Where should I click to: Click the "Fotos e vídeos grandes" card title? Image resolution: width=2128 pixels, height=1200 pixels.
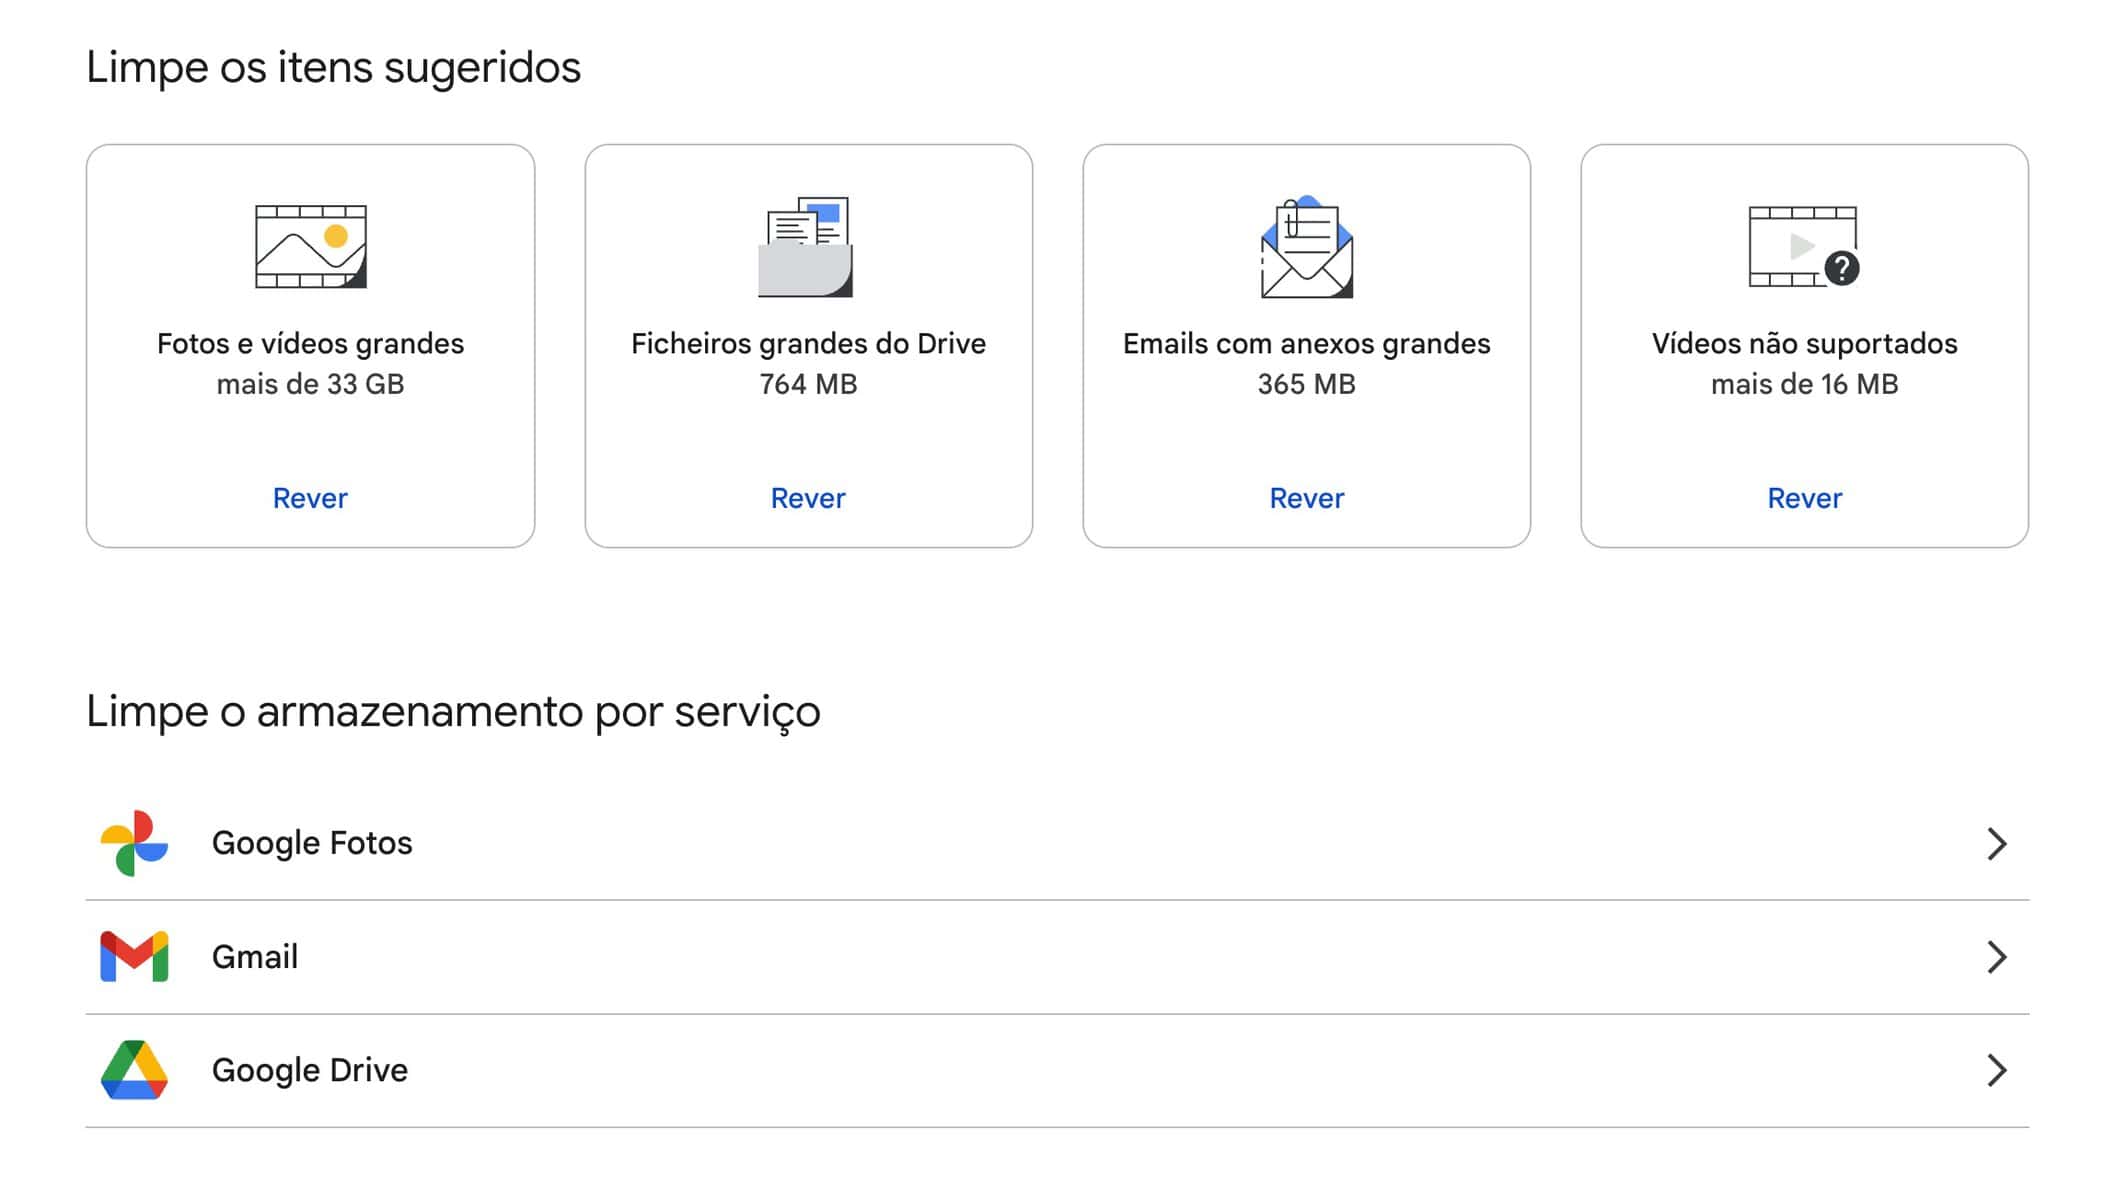310,344
